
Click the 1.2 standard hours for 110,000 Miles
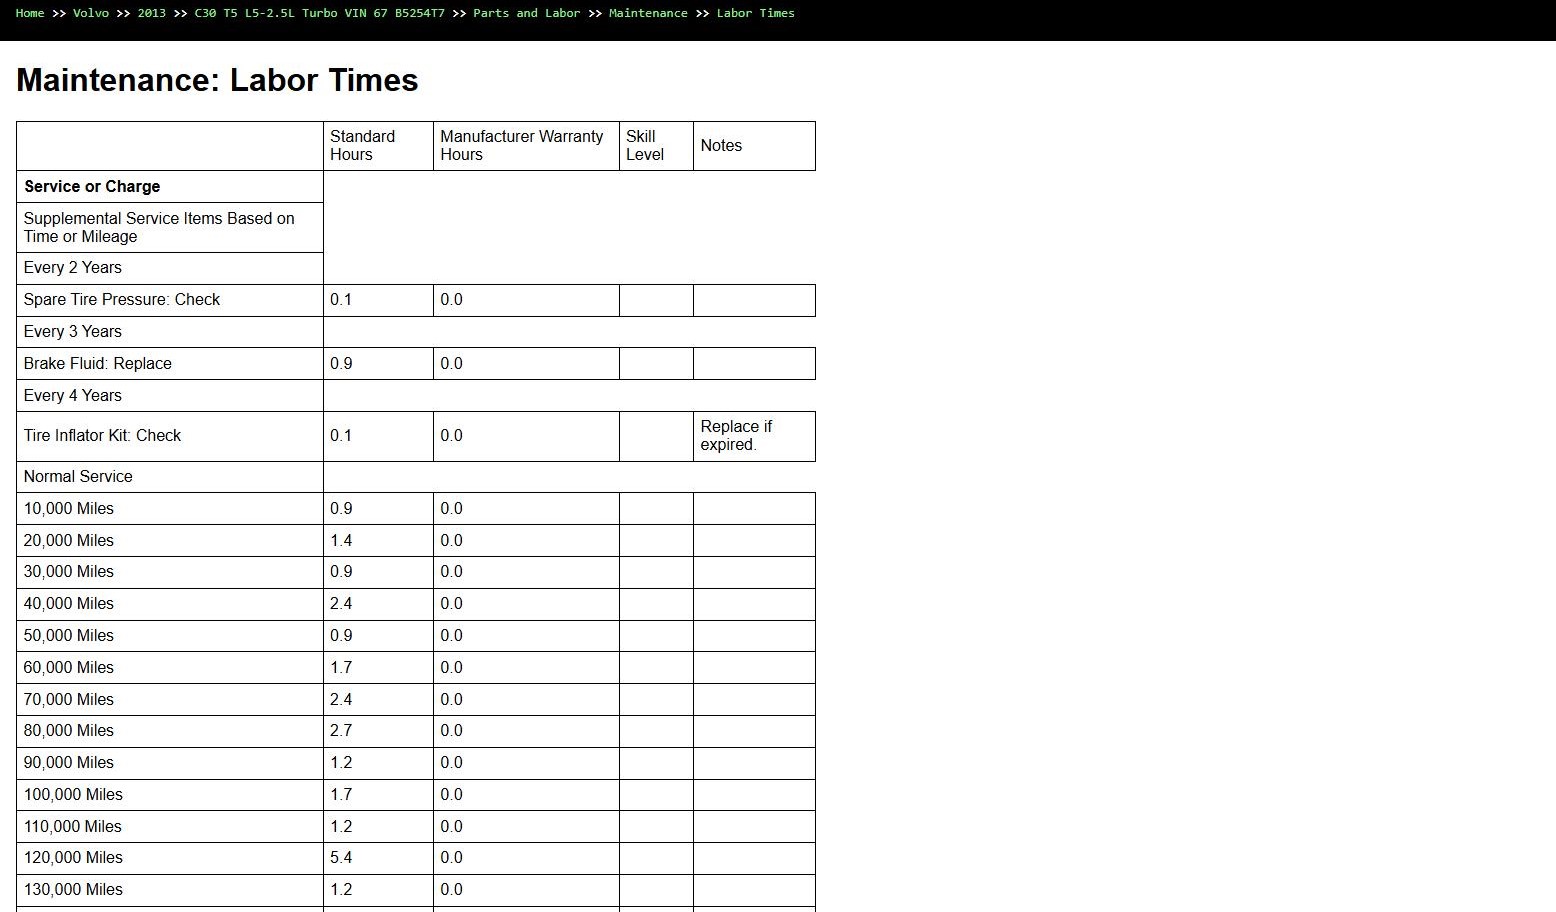[378, 827]
